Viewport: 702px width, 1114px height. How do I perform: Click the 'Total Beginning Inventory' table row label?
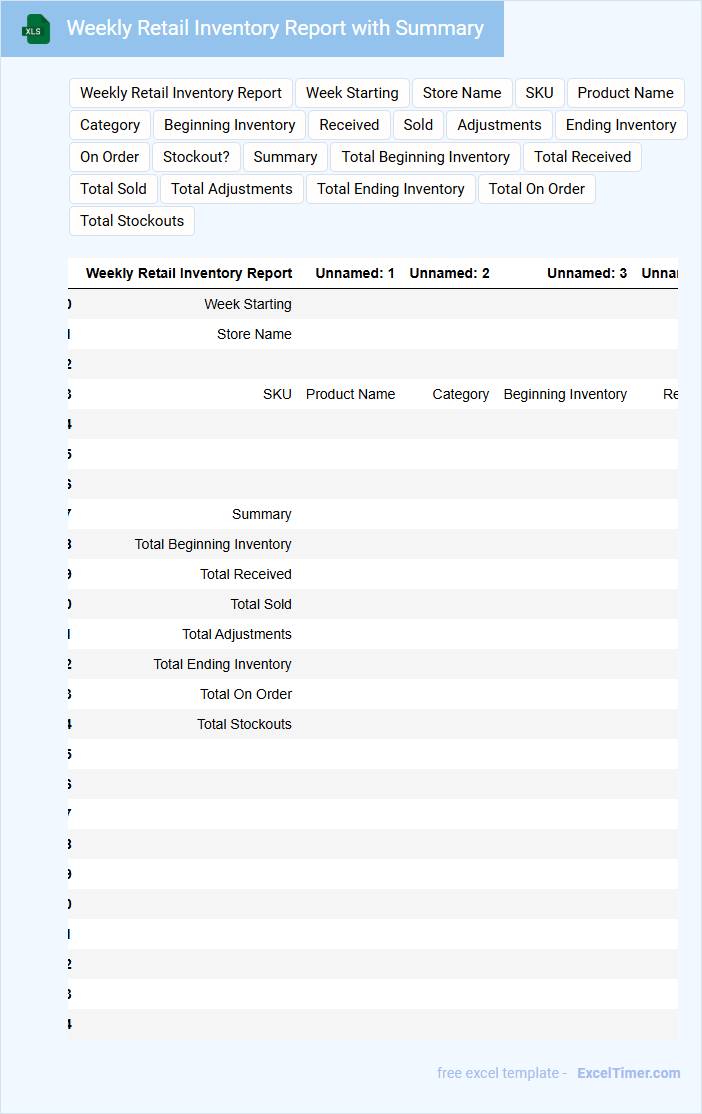pos(213,544)
